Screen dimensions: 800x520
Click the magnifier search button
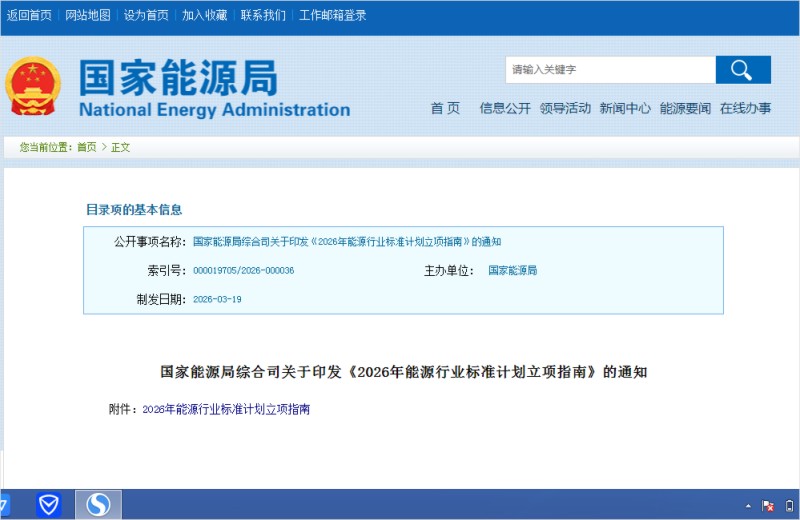743,70
